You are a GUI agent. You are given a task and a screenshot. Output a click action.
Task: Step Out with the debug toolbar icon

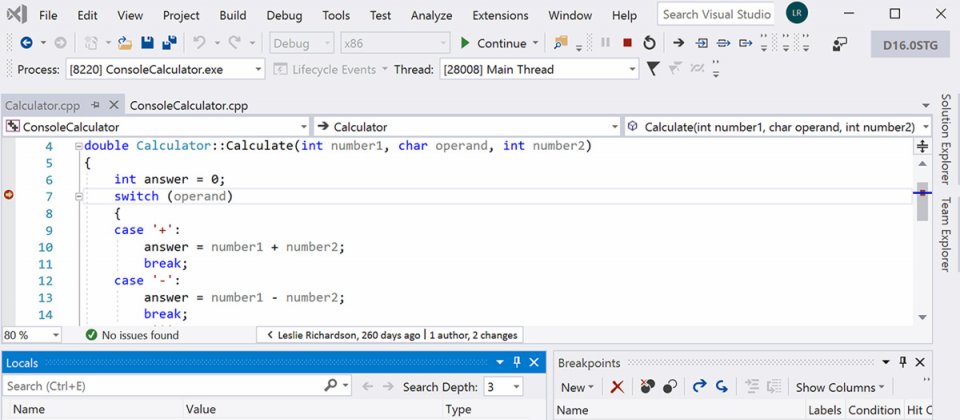tap(745, 43)
